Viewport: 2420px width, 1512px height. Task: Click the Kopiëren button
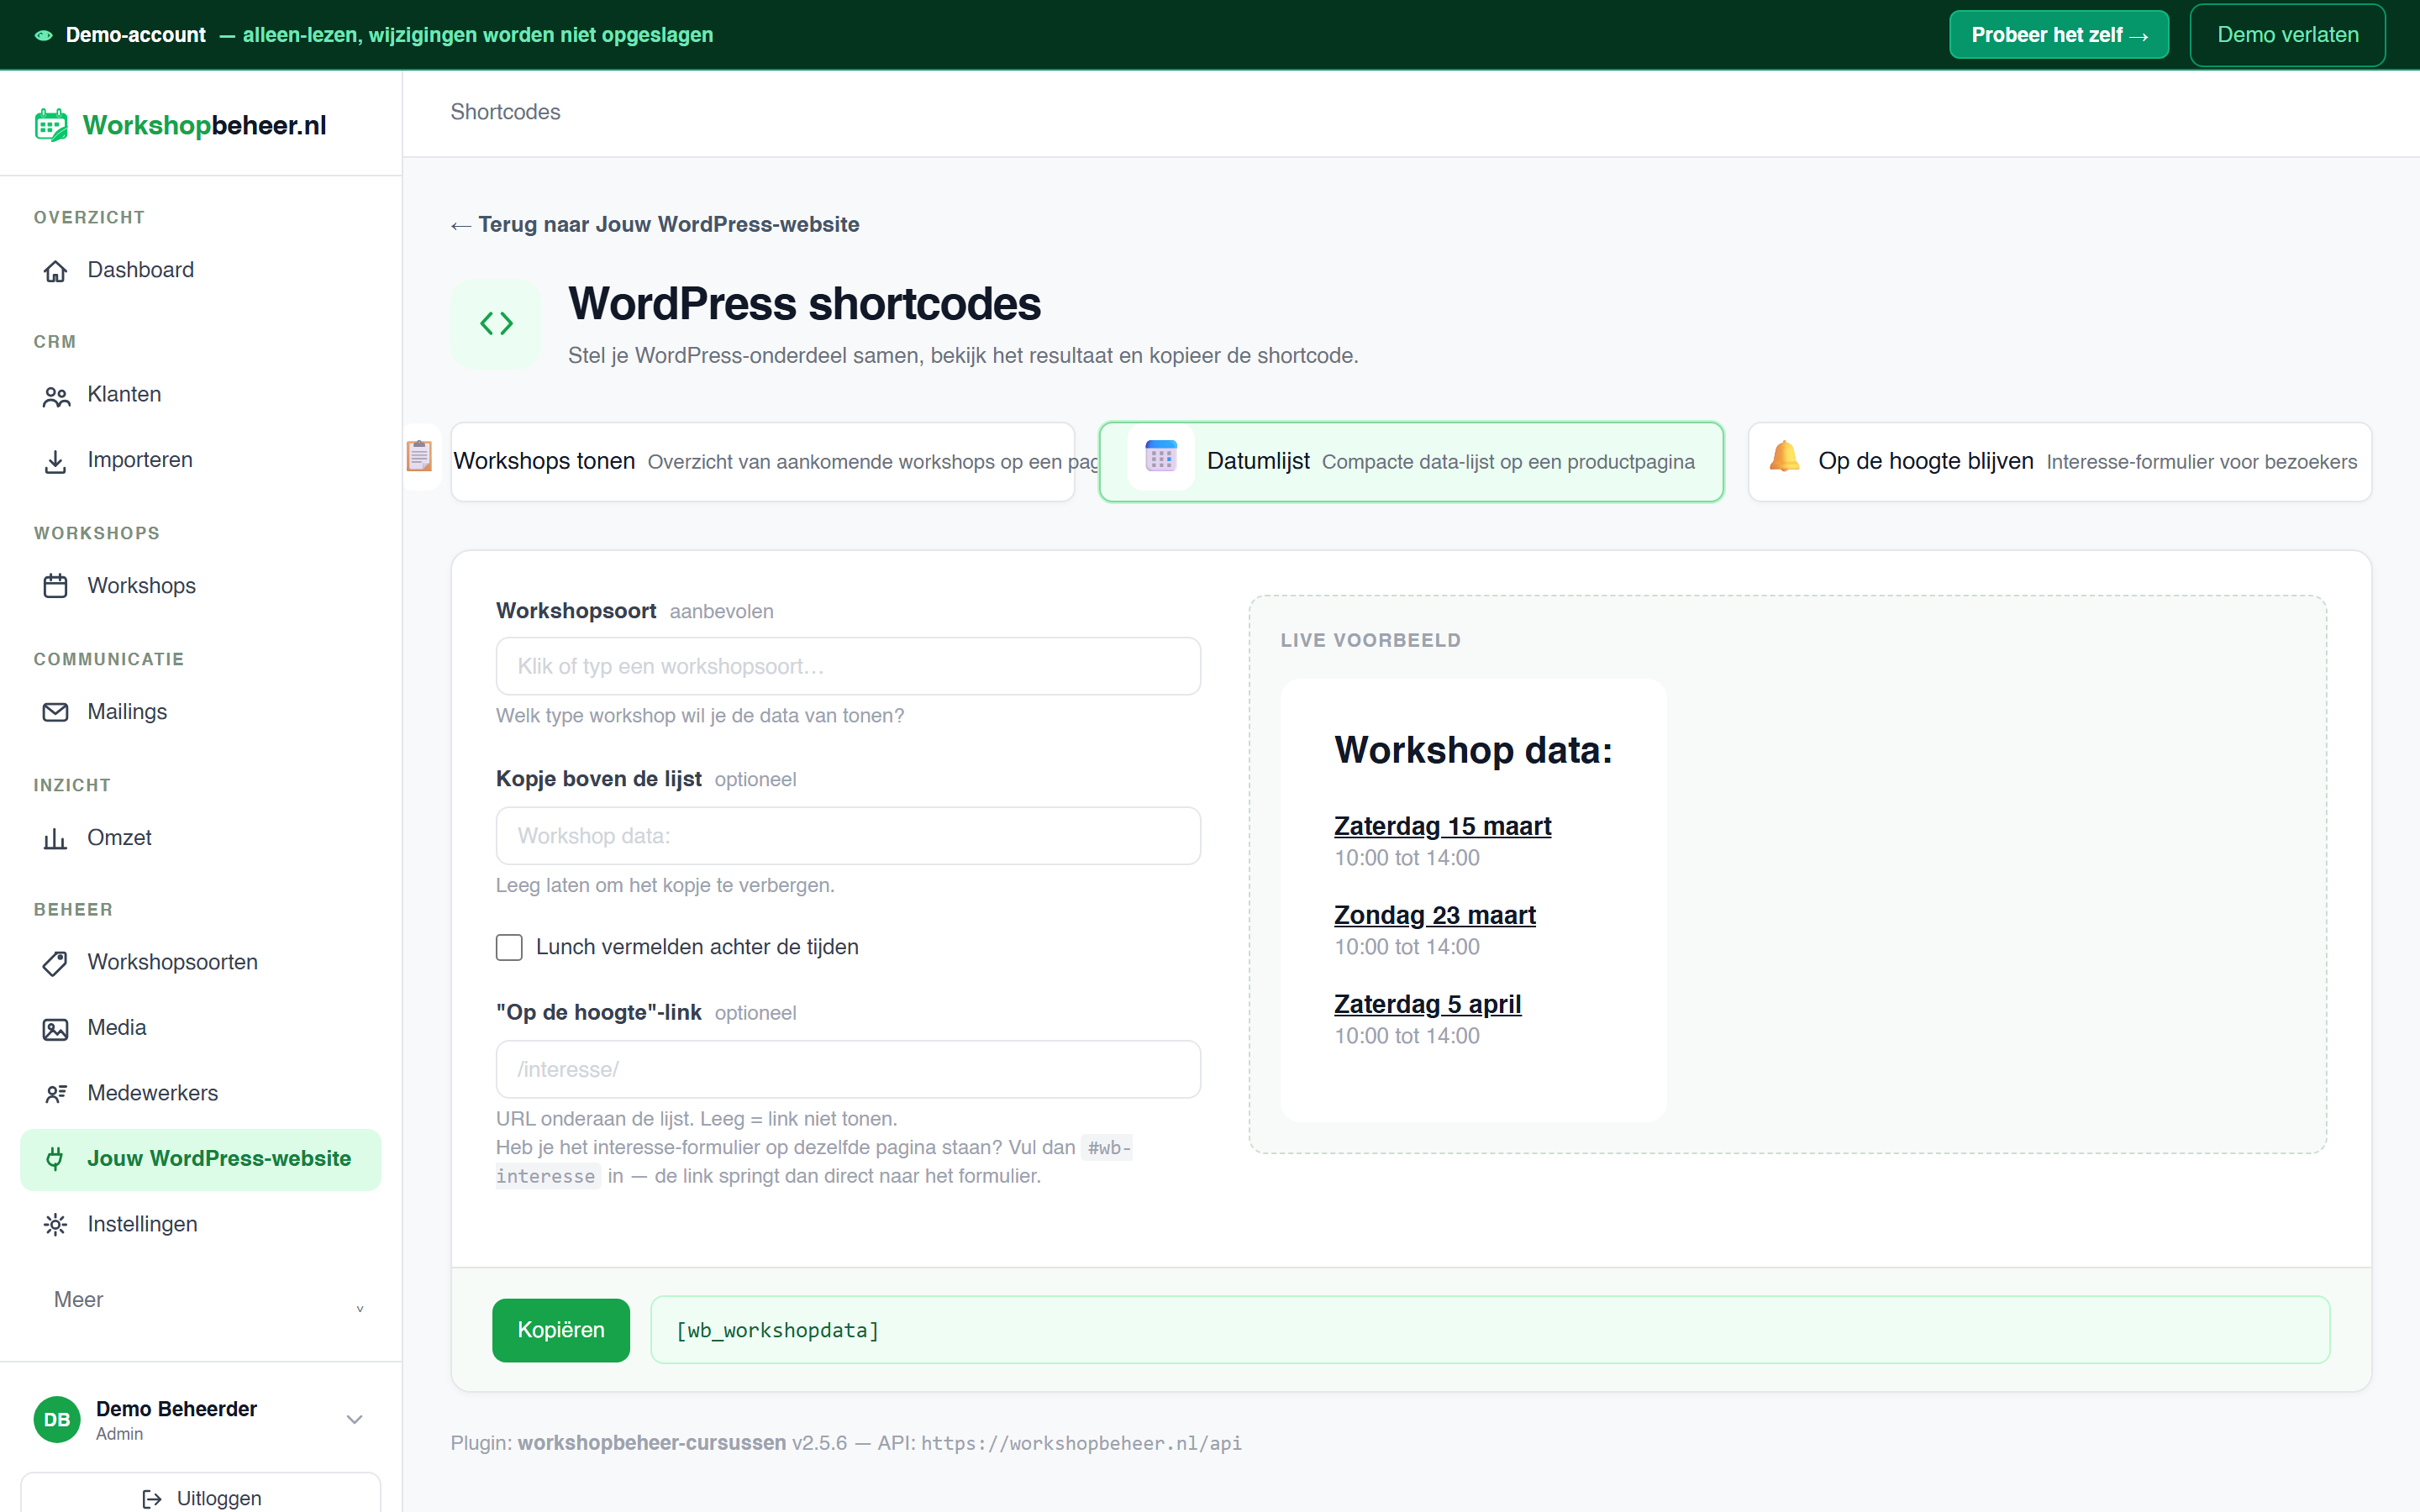tap(561, 1330)
